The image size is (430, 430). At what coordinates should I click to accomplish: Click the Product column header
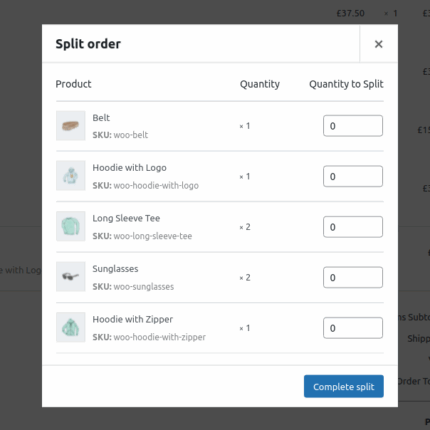[x=73, y=84]
